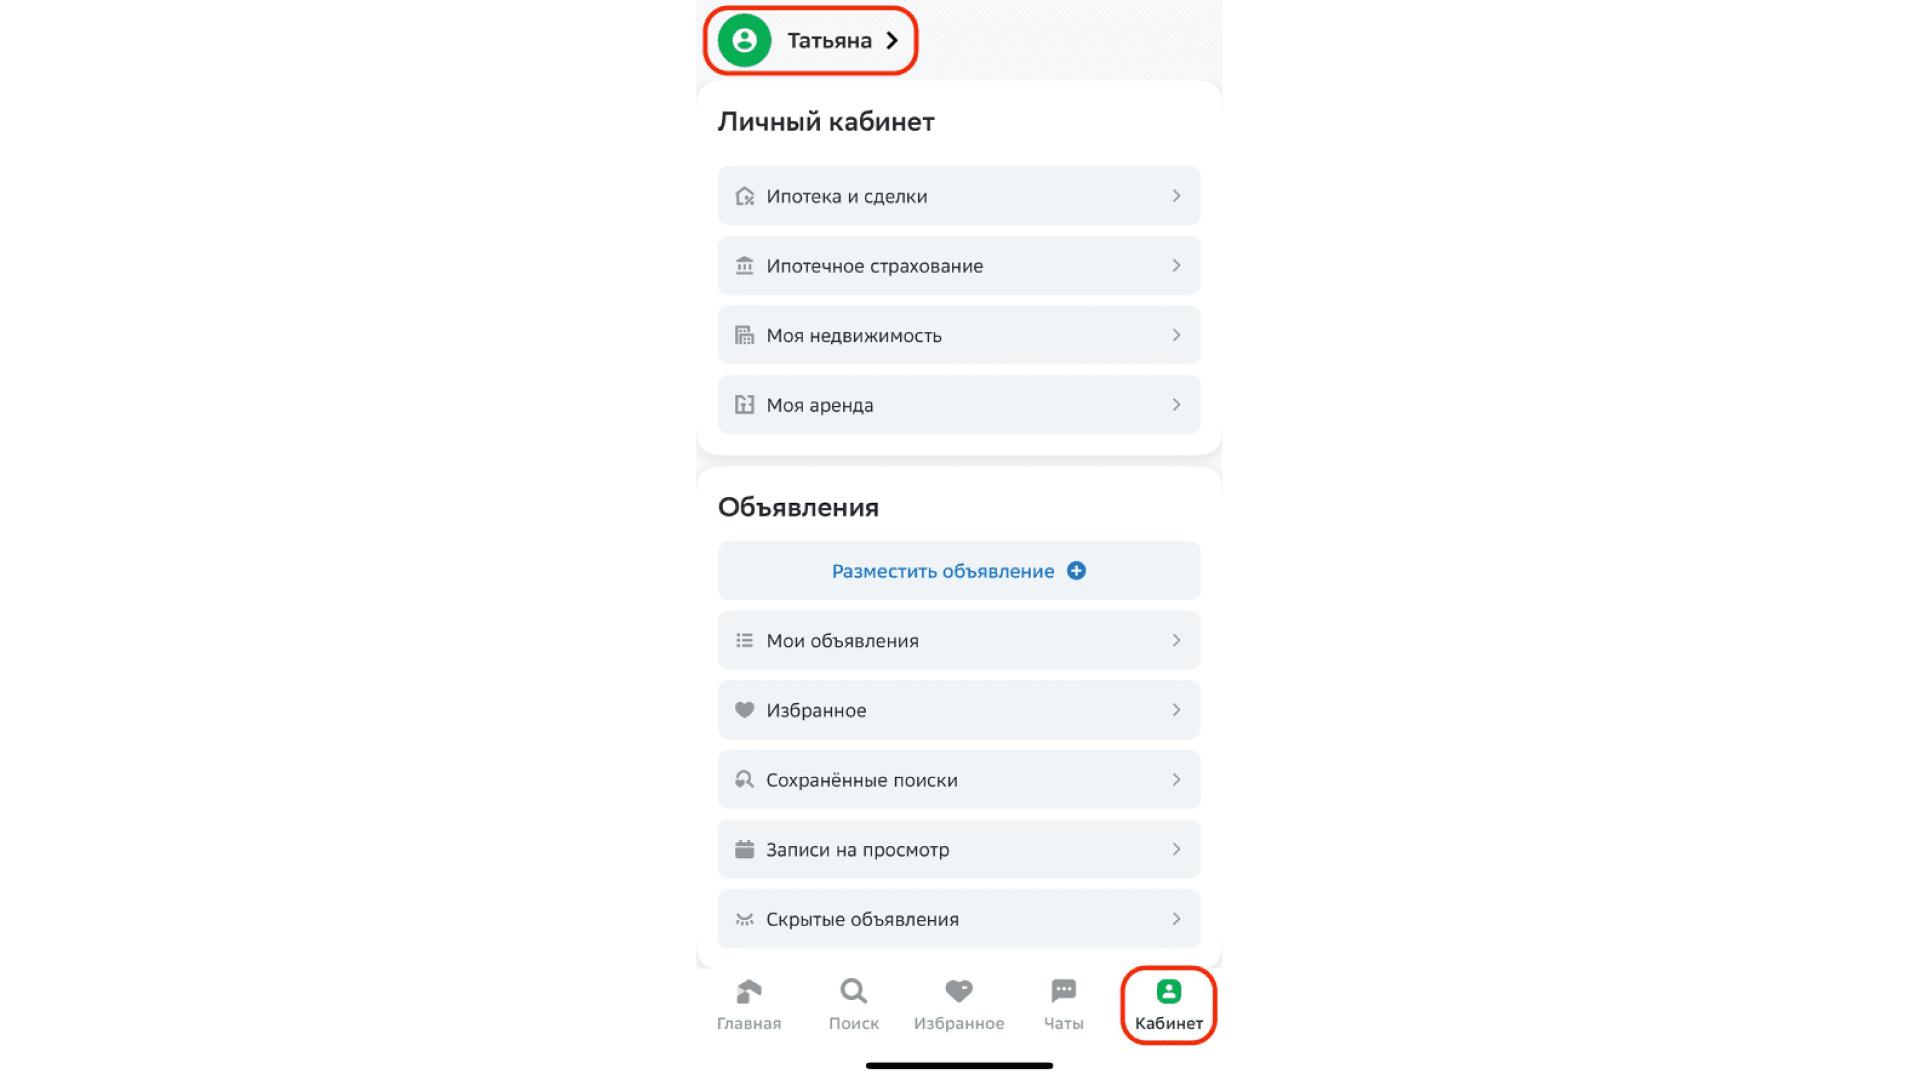Click the heart icon in Избранное row
This screenshot has width=1920, height=1080.
click(x=745, y=710)
